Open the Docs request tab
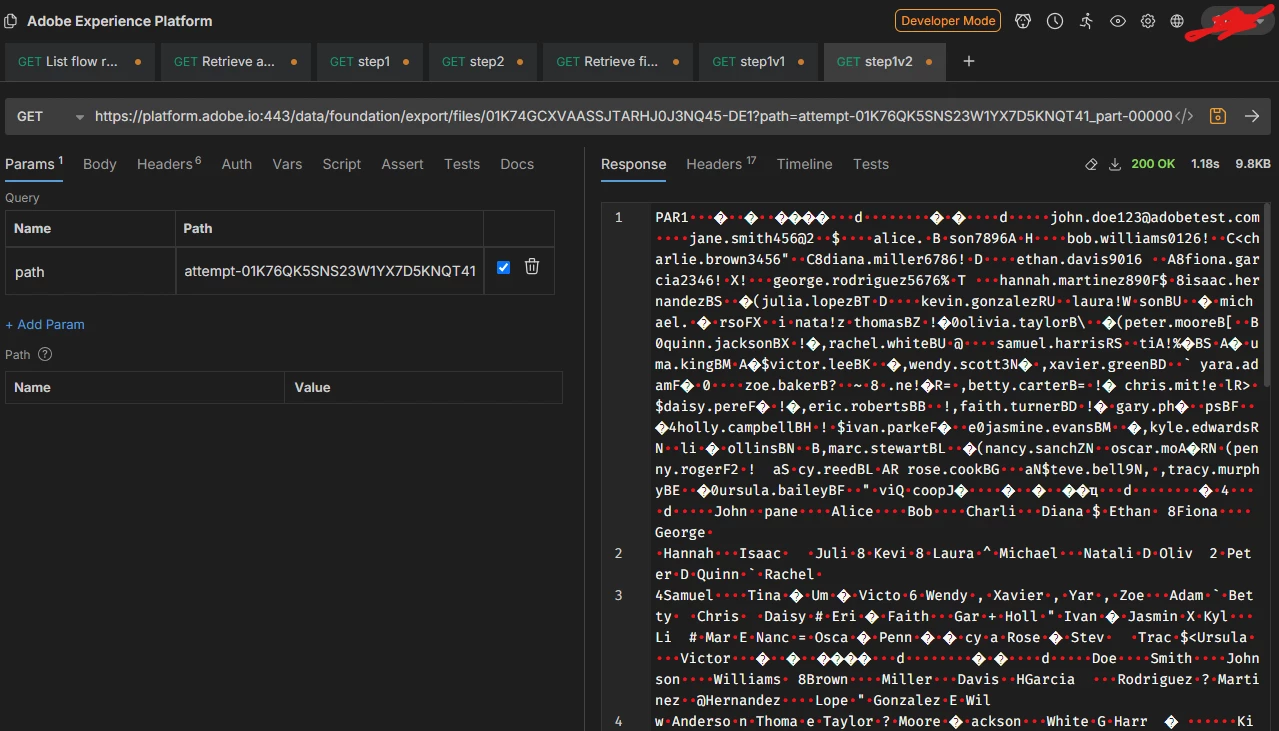 (x=517, y=164)
